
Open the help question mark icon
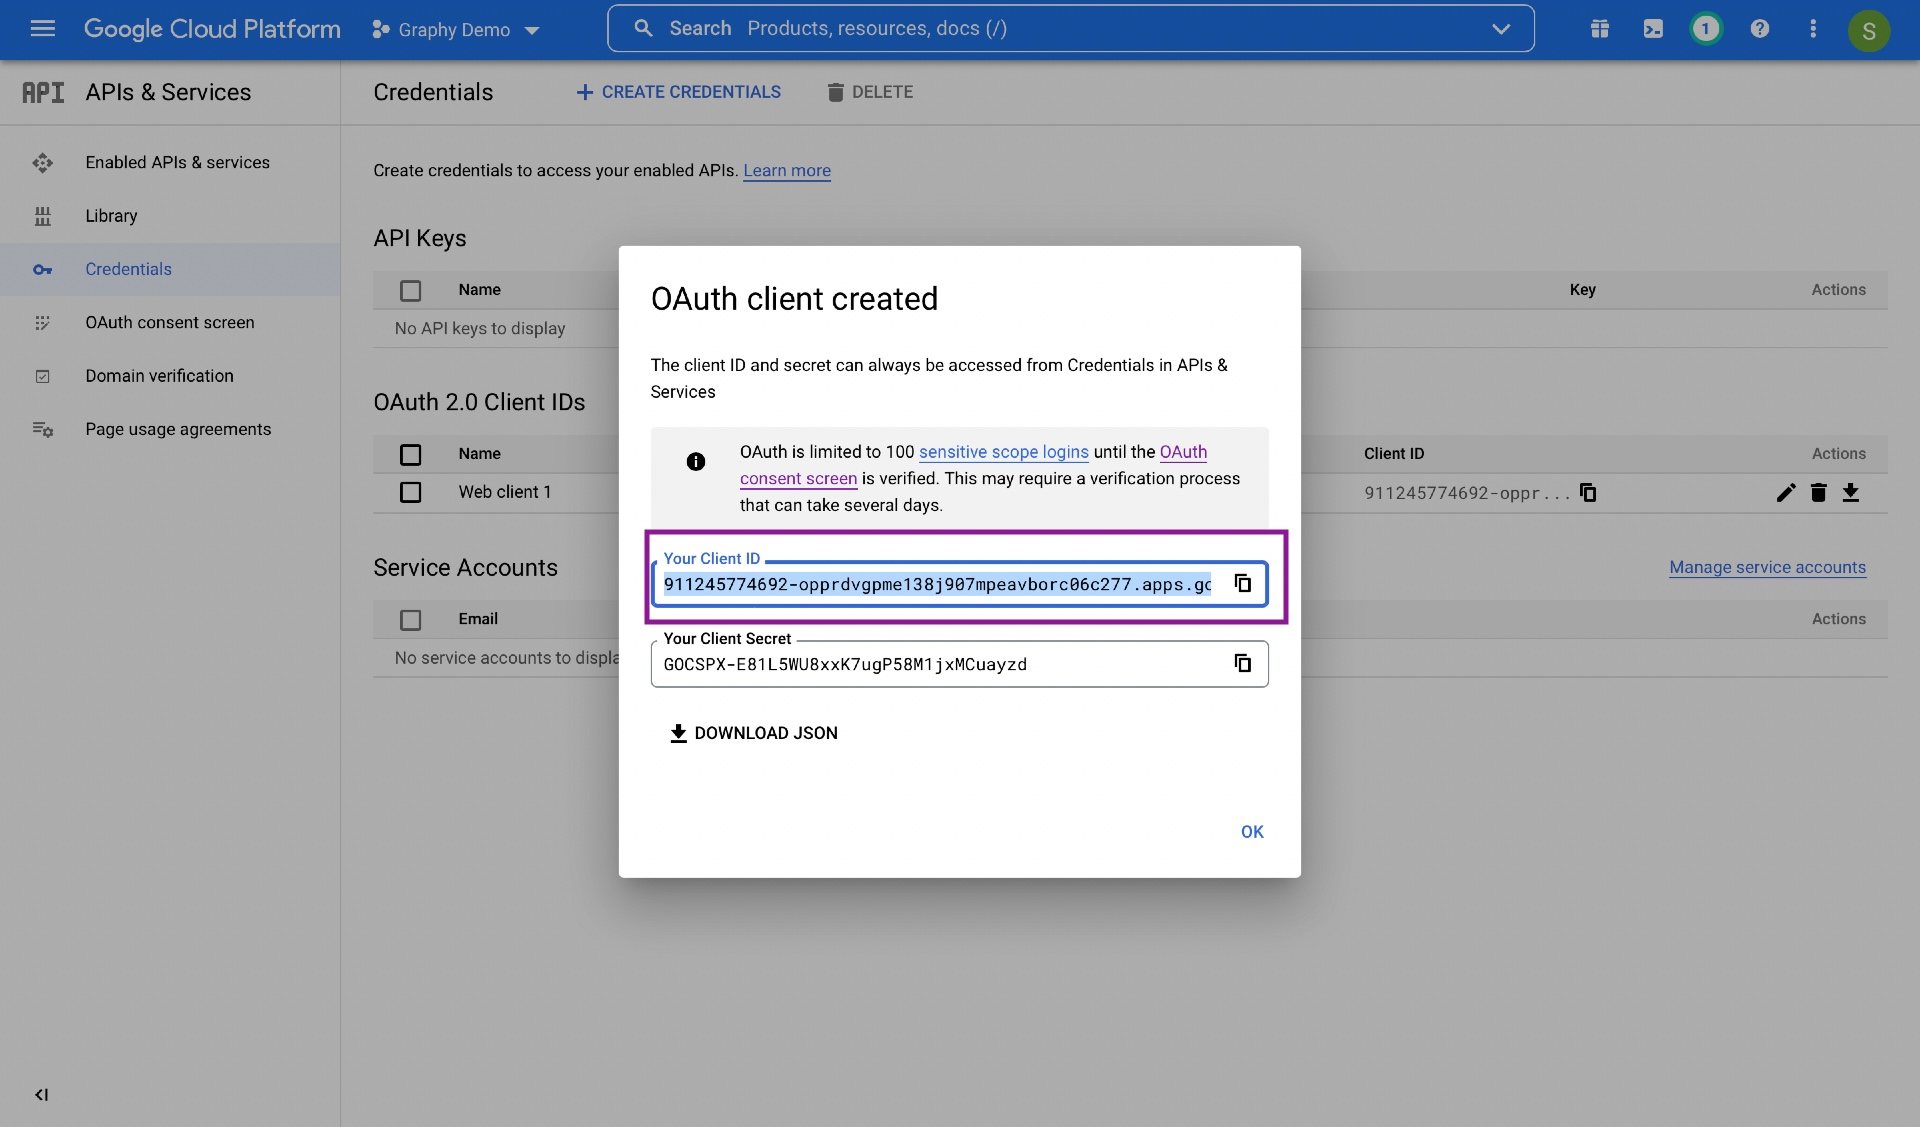pyautogui.click(x=1759, y=29)
